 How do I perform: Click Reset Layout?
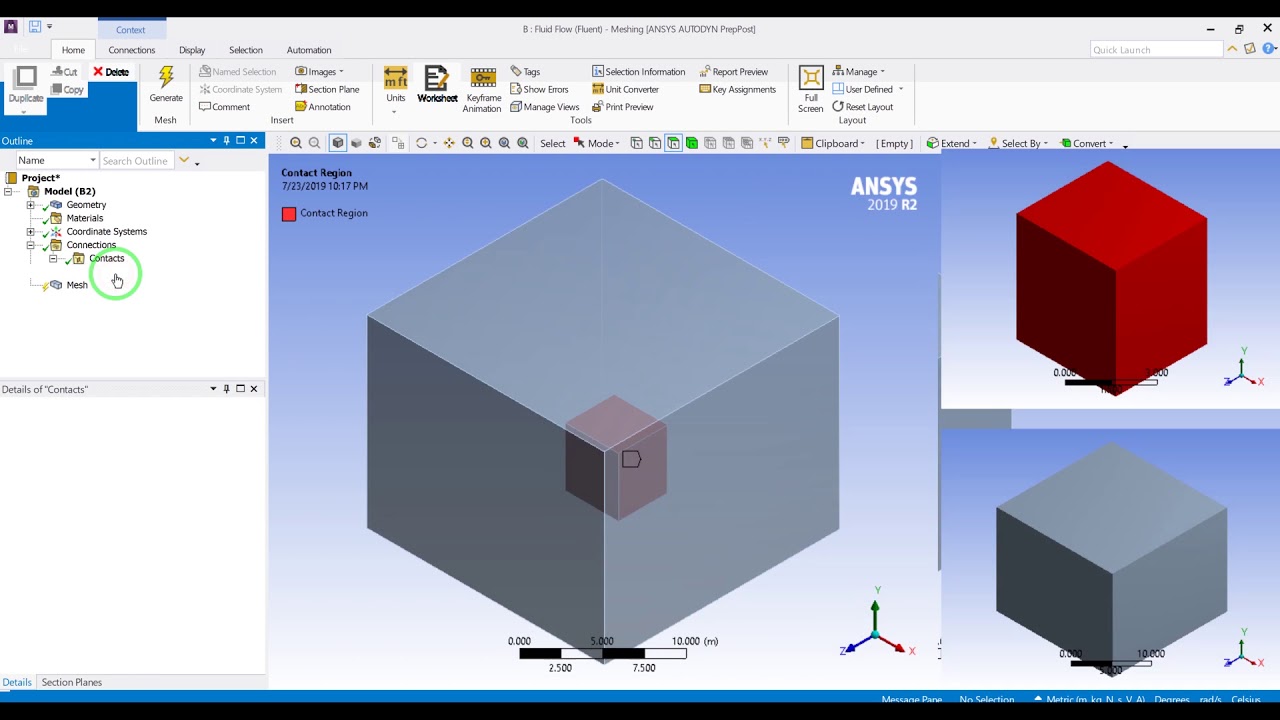(x=862, y=107)
